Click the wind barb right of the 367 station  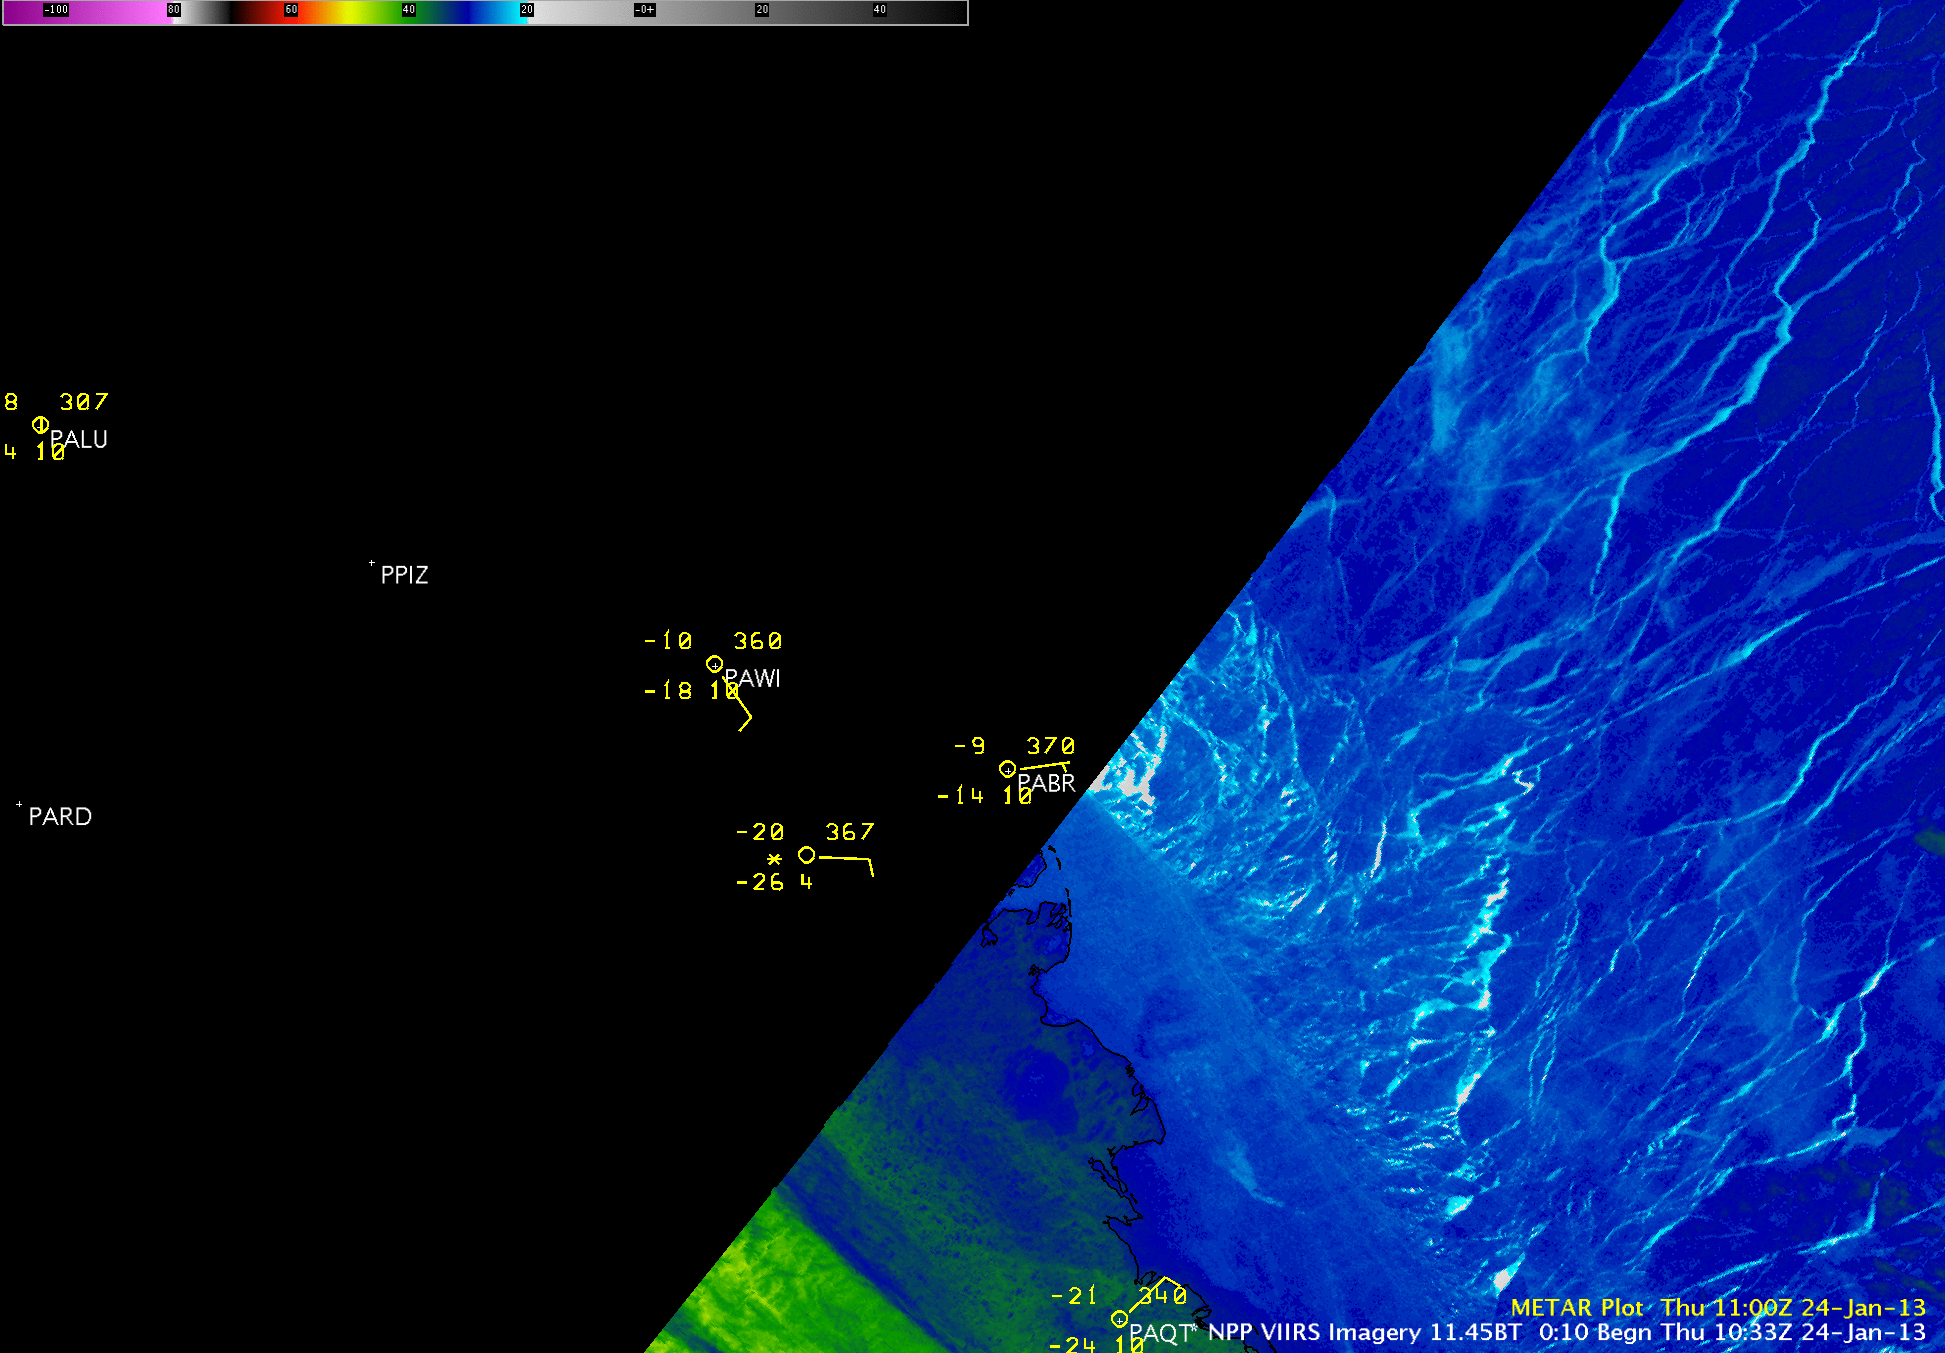click(846, 865)
